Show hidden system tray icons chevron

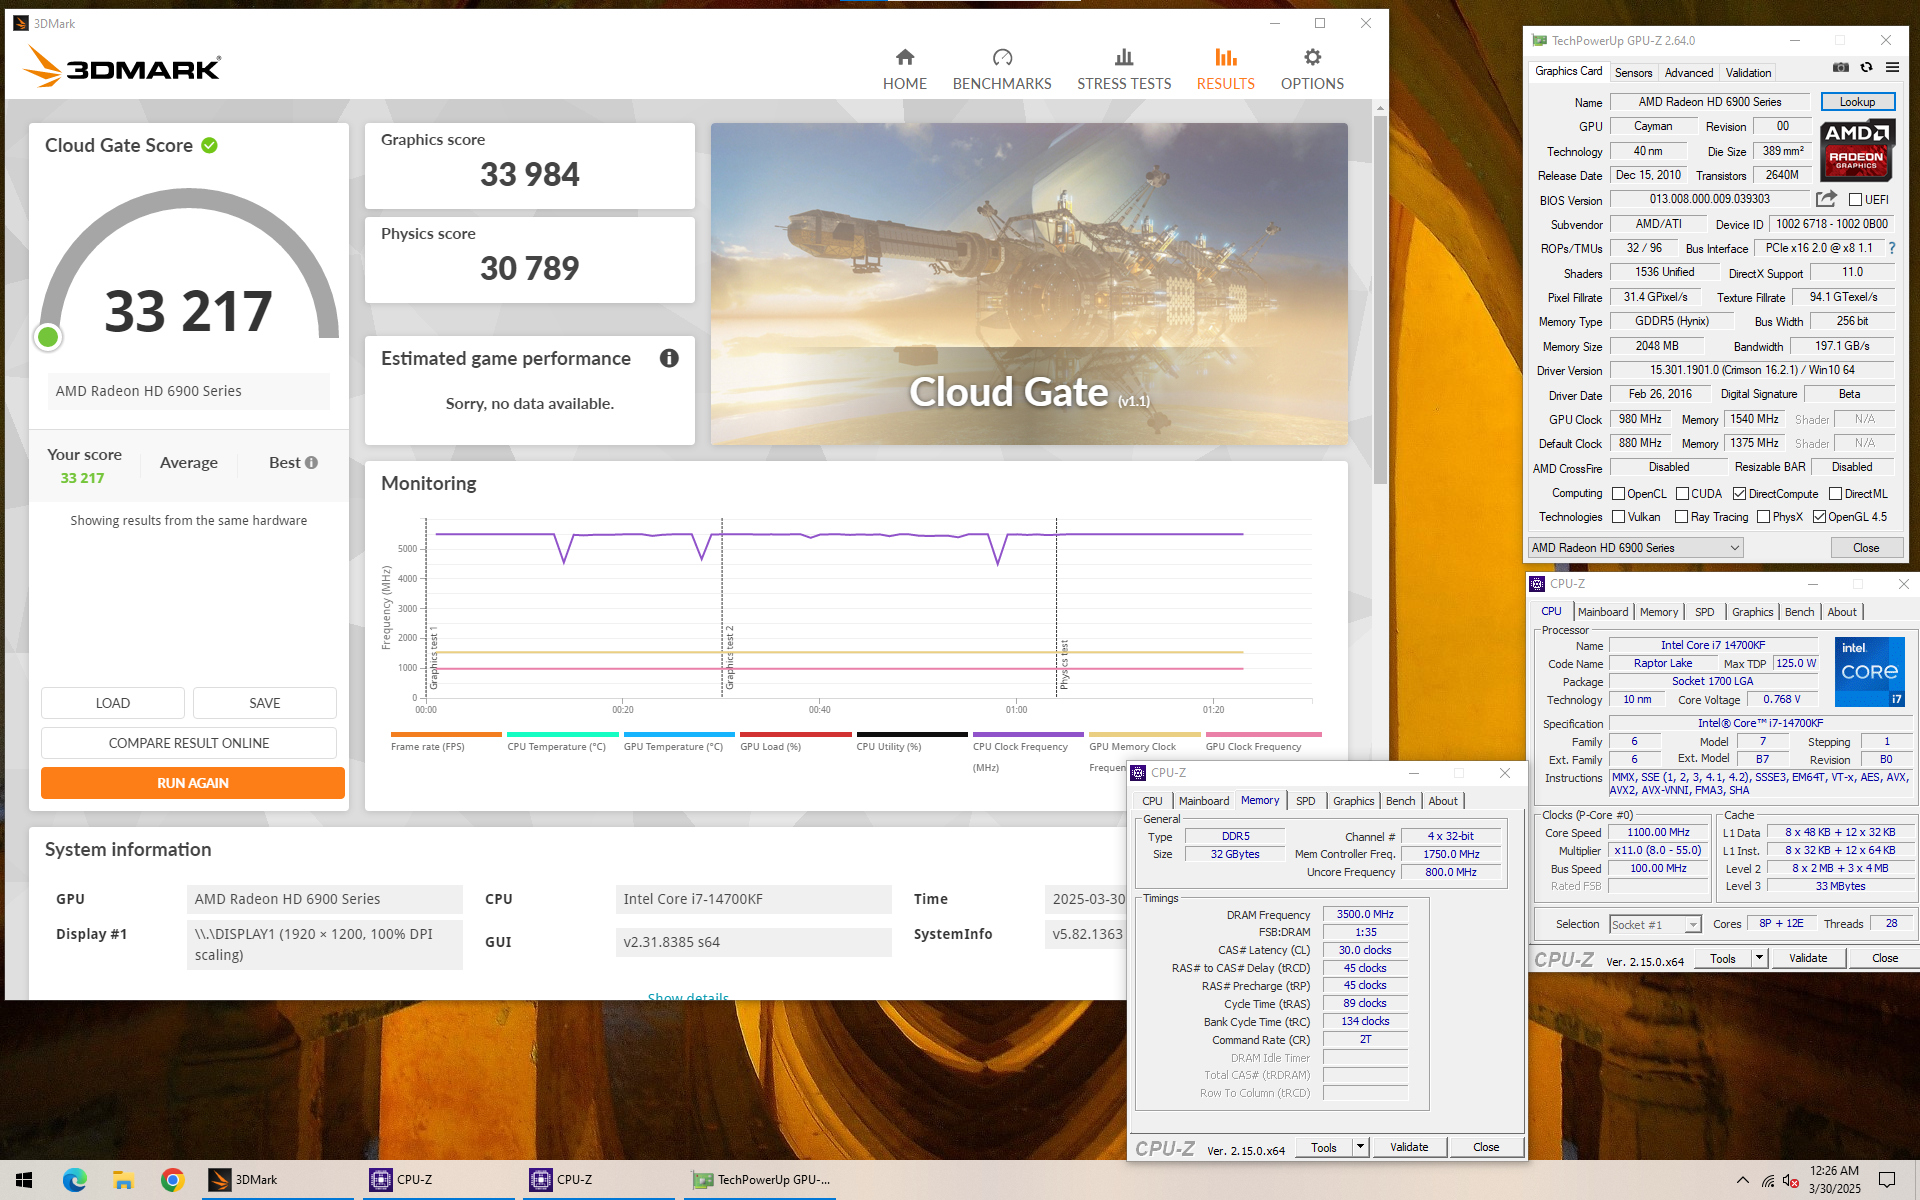click(x=1742, y=1180)
